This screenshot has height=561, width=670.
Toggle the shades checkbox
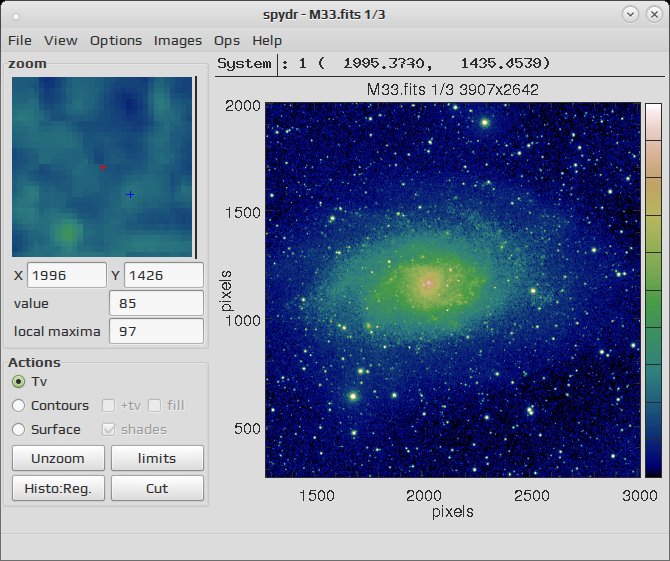109,429
